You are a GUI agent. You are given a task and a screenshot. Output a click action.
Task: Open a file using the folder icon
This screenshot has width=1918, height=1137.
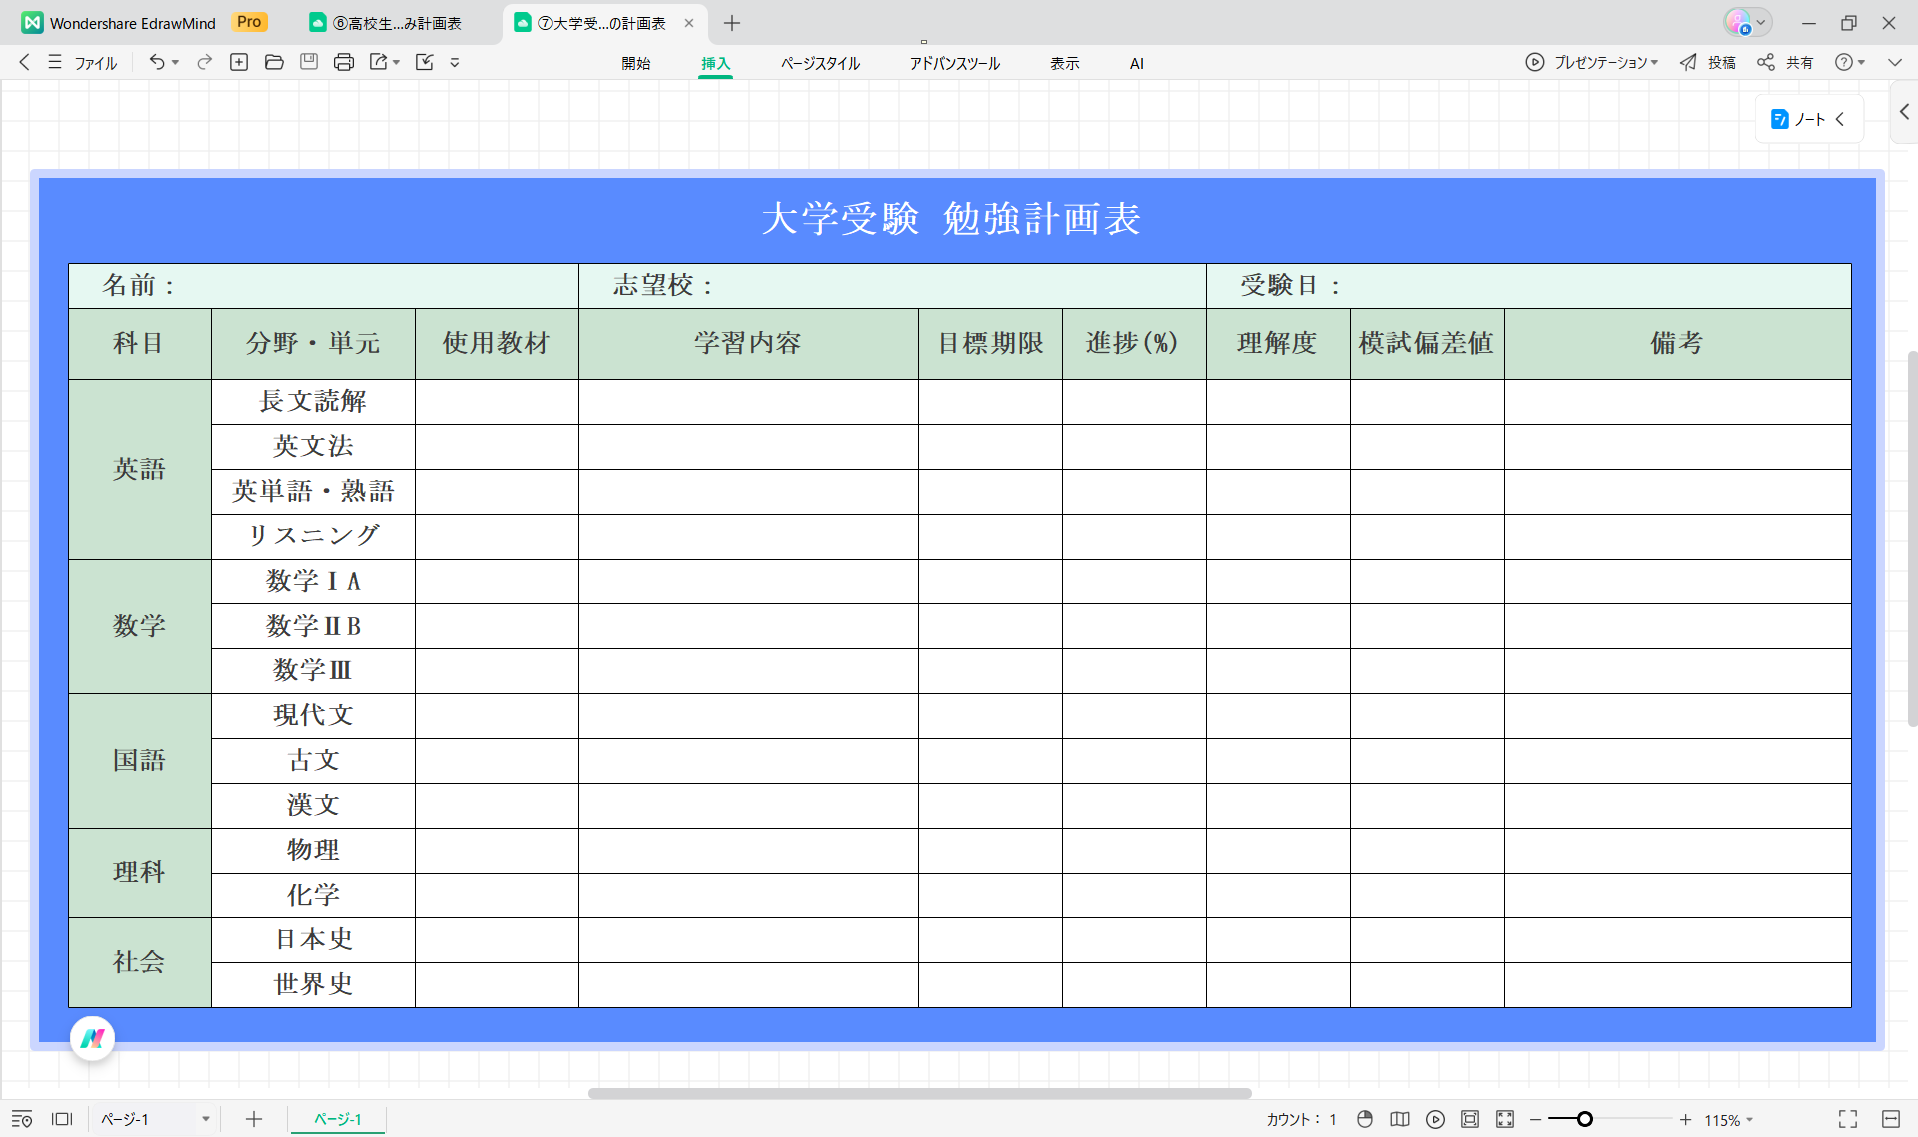tap(274, 62)
